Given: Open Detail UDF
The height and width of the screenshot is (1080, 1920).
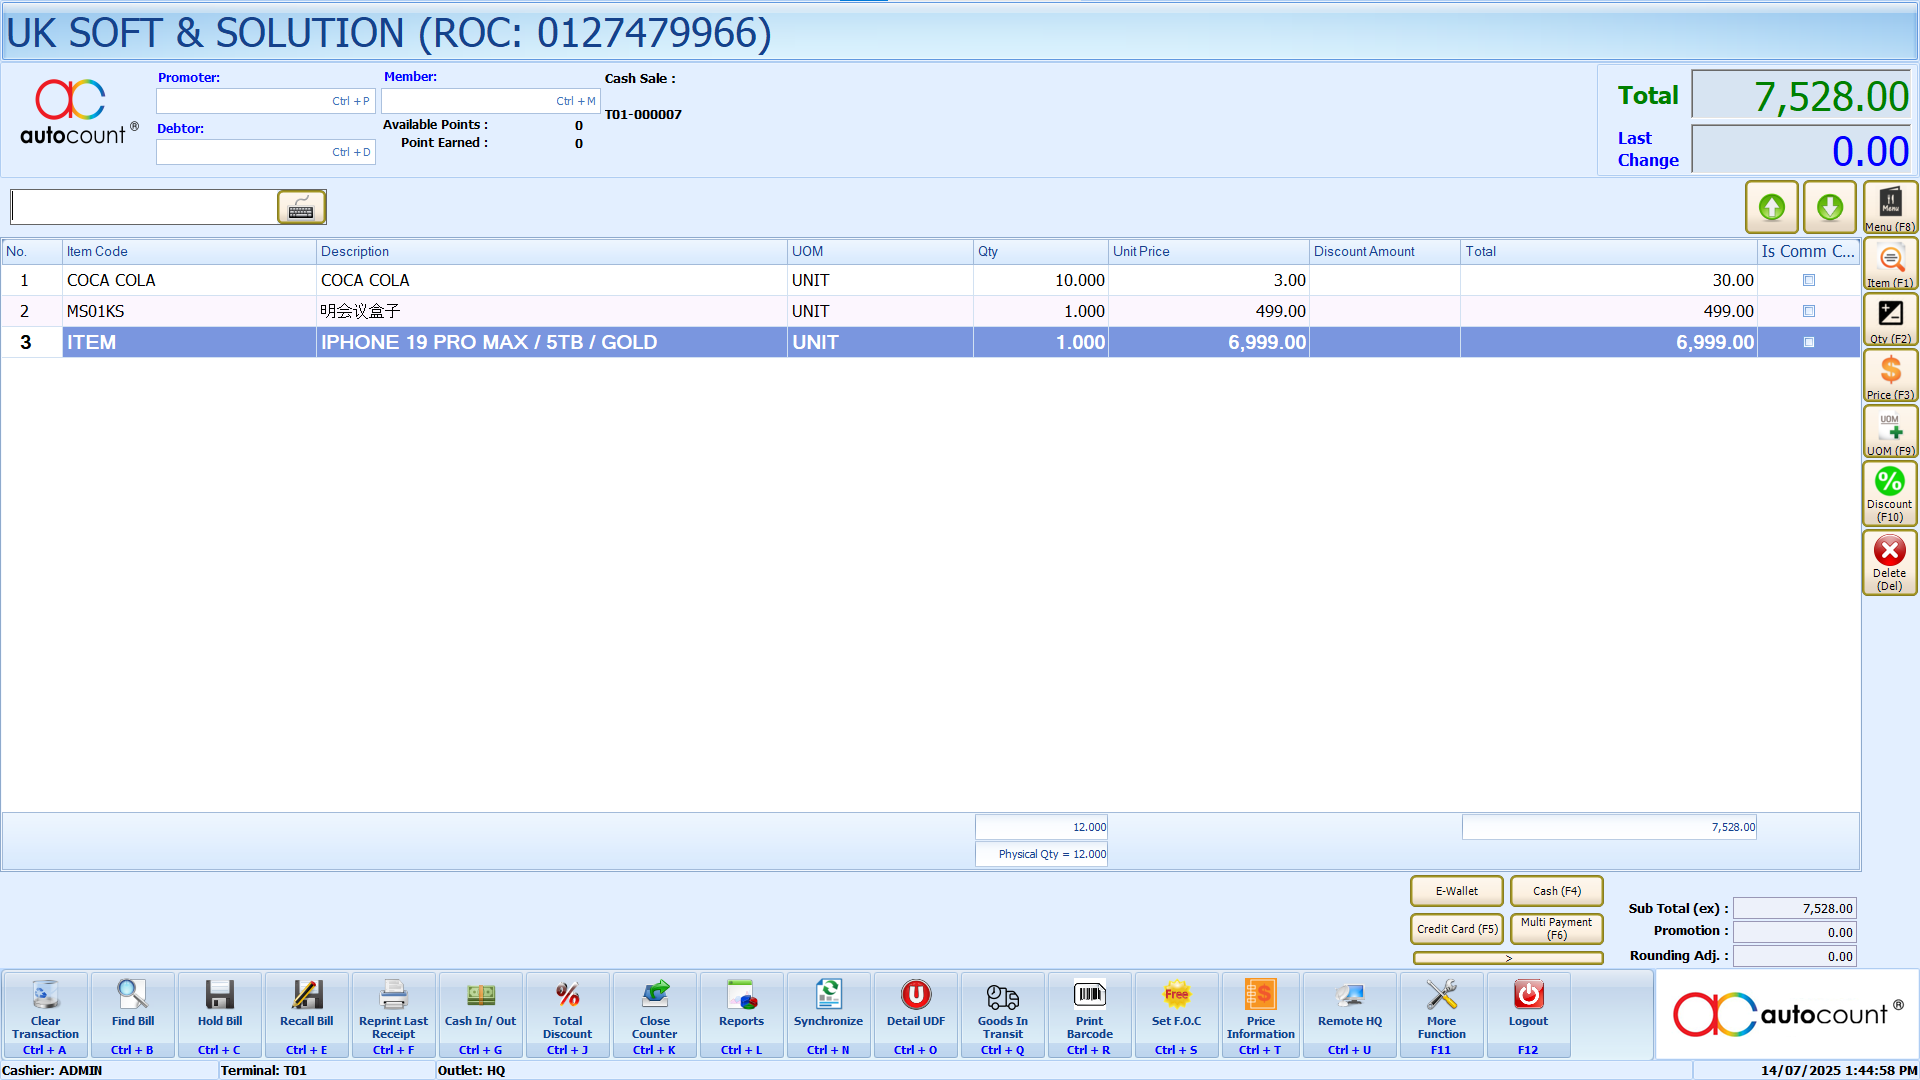Looking at the screenshot, I should [x=915, y=1015].
